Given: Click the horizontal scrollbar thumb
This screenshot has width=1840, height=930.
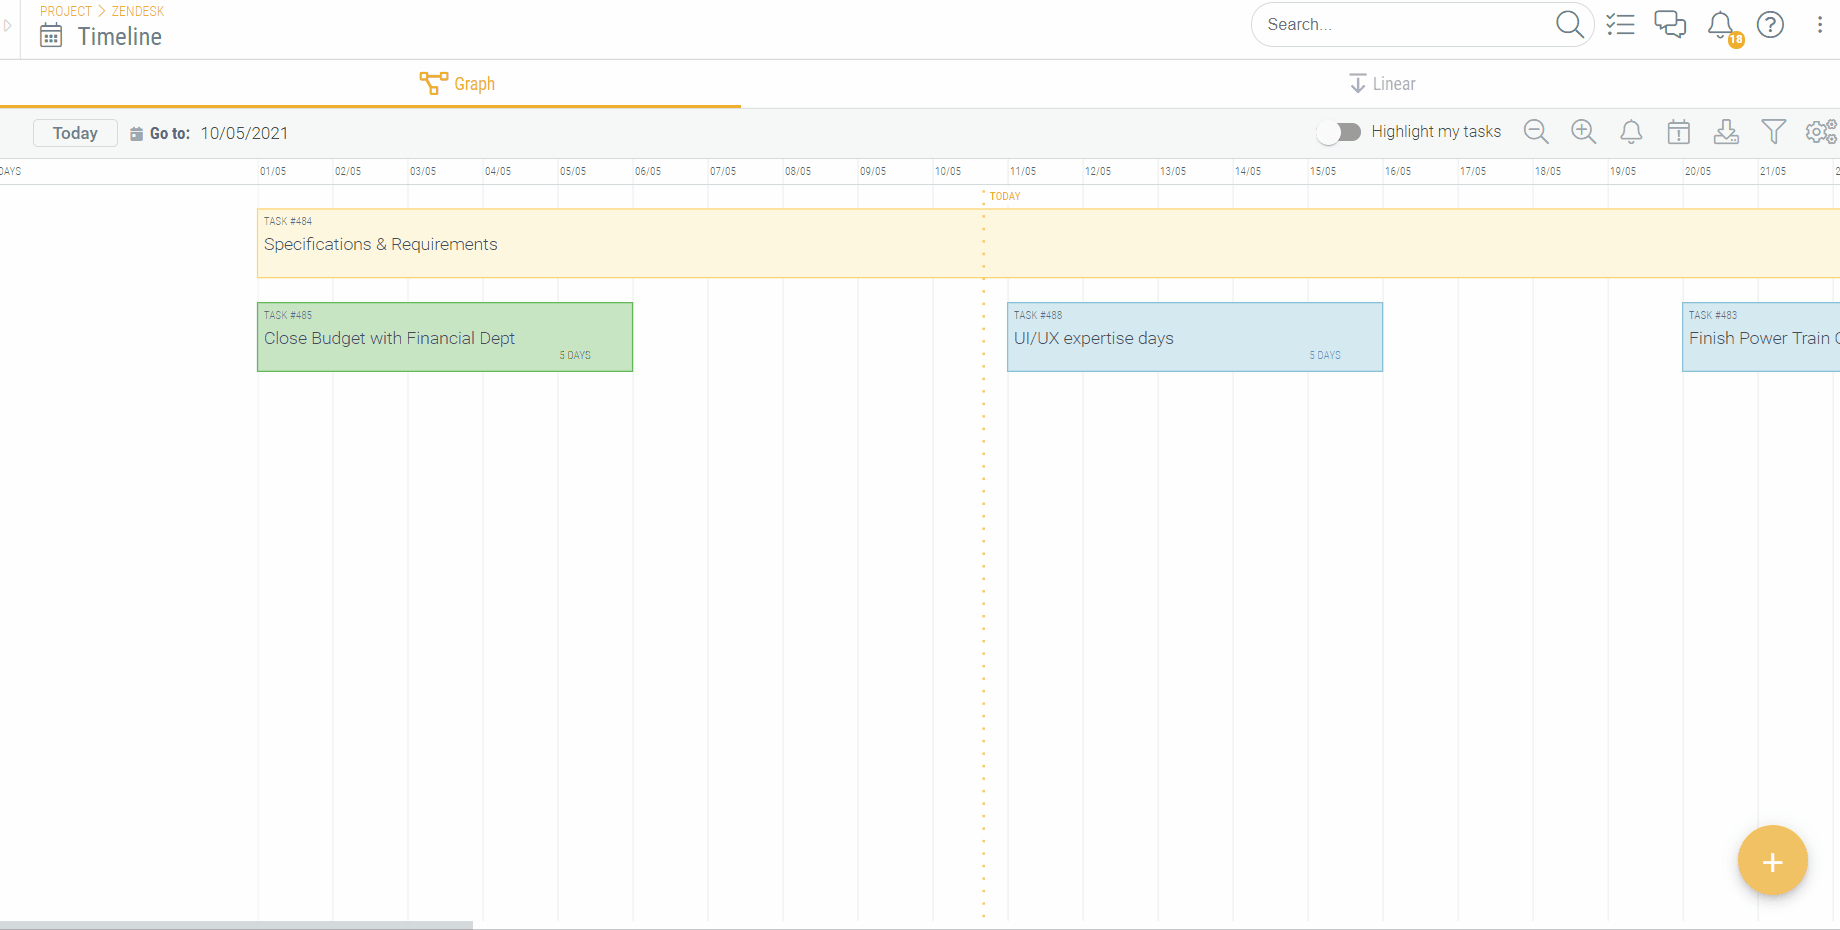Looking at the screenshot, I should click(236, 925).
